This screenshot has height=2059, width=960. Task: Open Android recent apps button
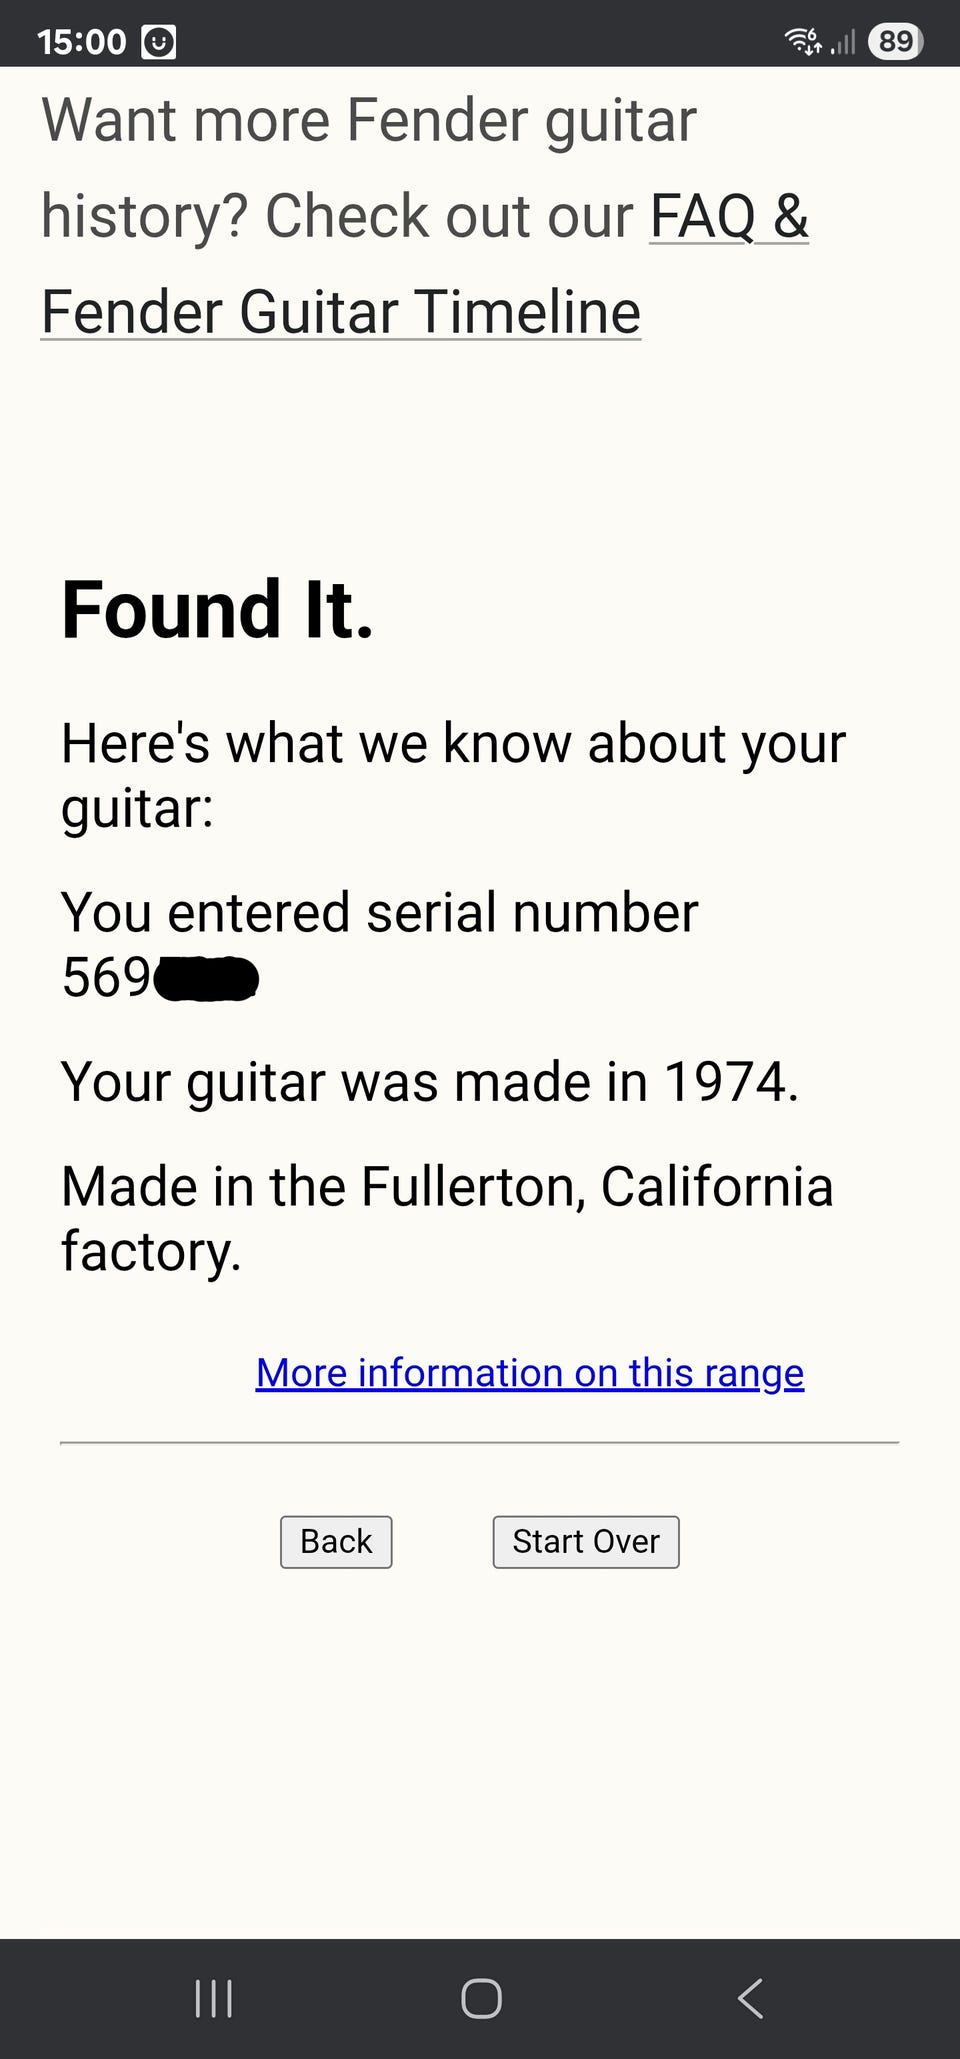213,1998
